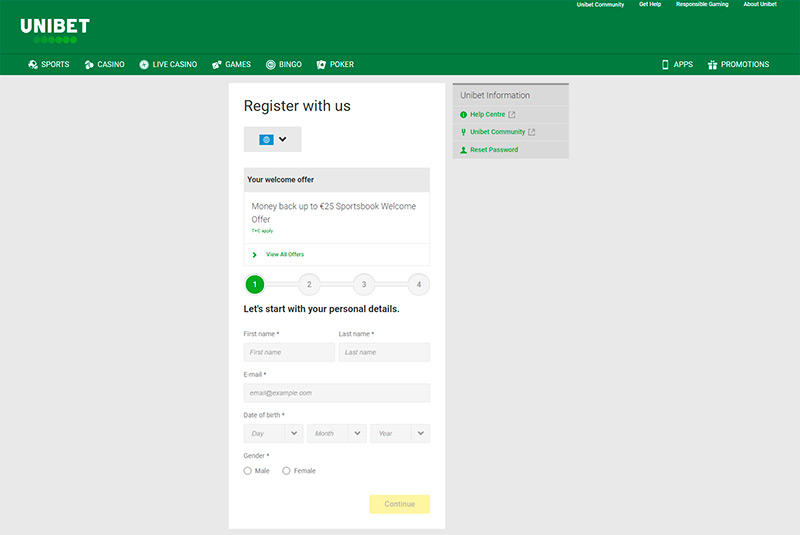Open the Live Casino menu item
Image resolution: width=800 pixels, height=535 pixels.
tap(168, 65)
